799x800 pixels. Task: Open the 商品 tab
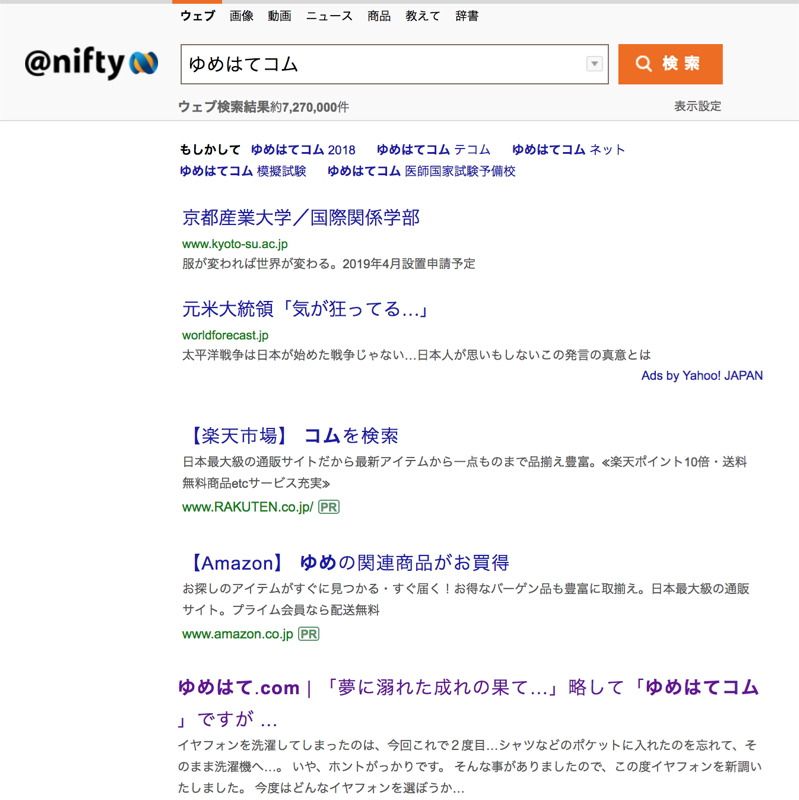point(379,16)
